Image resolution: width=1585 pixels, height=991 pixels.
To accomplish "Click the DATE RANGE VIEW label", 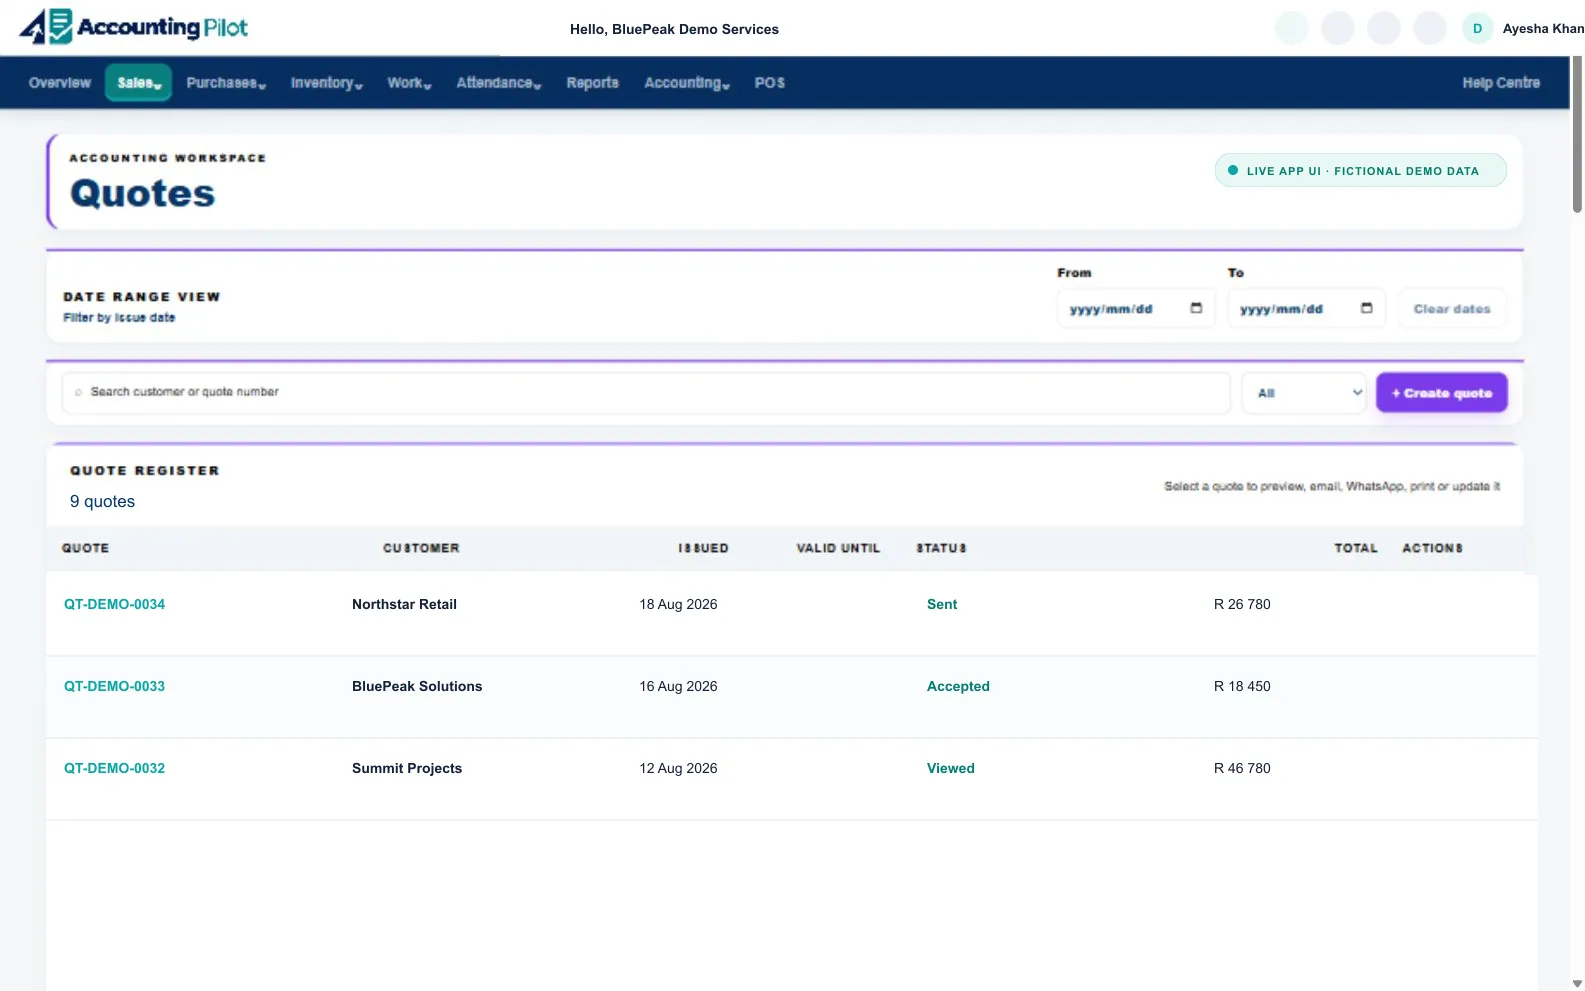I will [141, 297].
